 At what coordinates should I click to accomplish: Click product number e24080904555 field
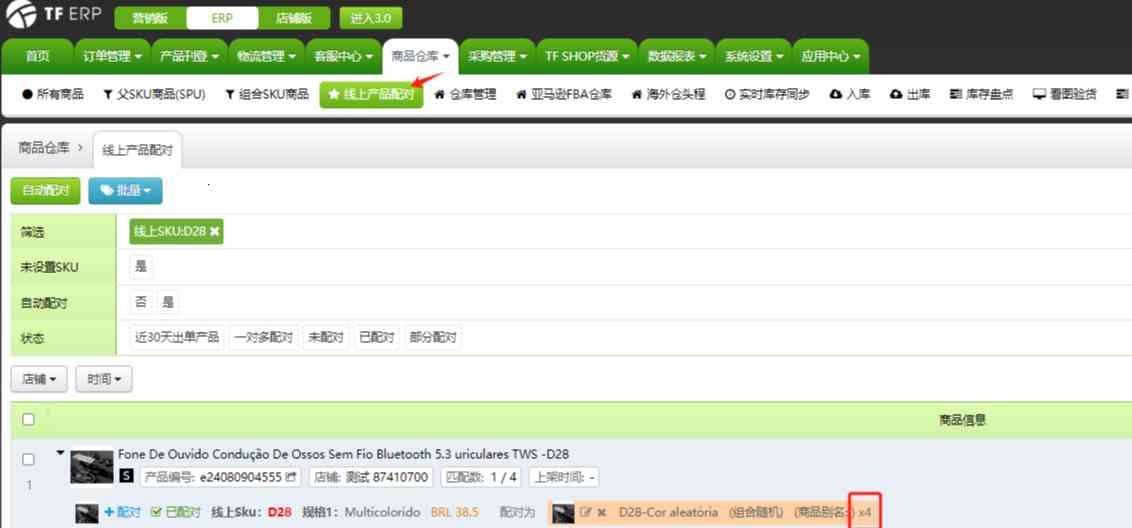(220, 477)
